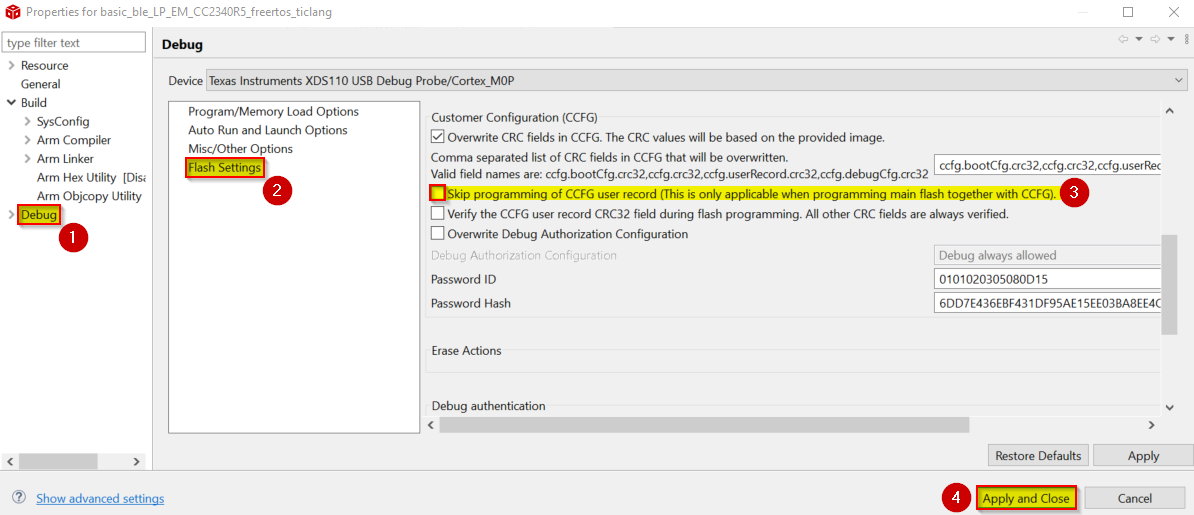The height and width of the screenshot is (515, 1194).
Task: Click Restore Defaults button
Action: pyautogui.click(x=1038, y=456)
